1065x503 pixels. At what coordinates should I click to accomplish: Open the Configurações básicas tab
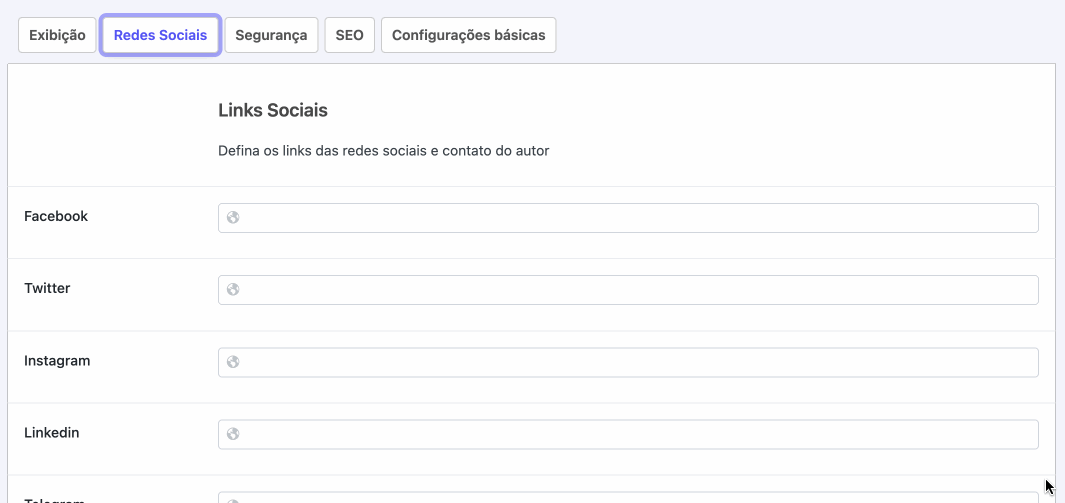coord(469,35)
